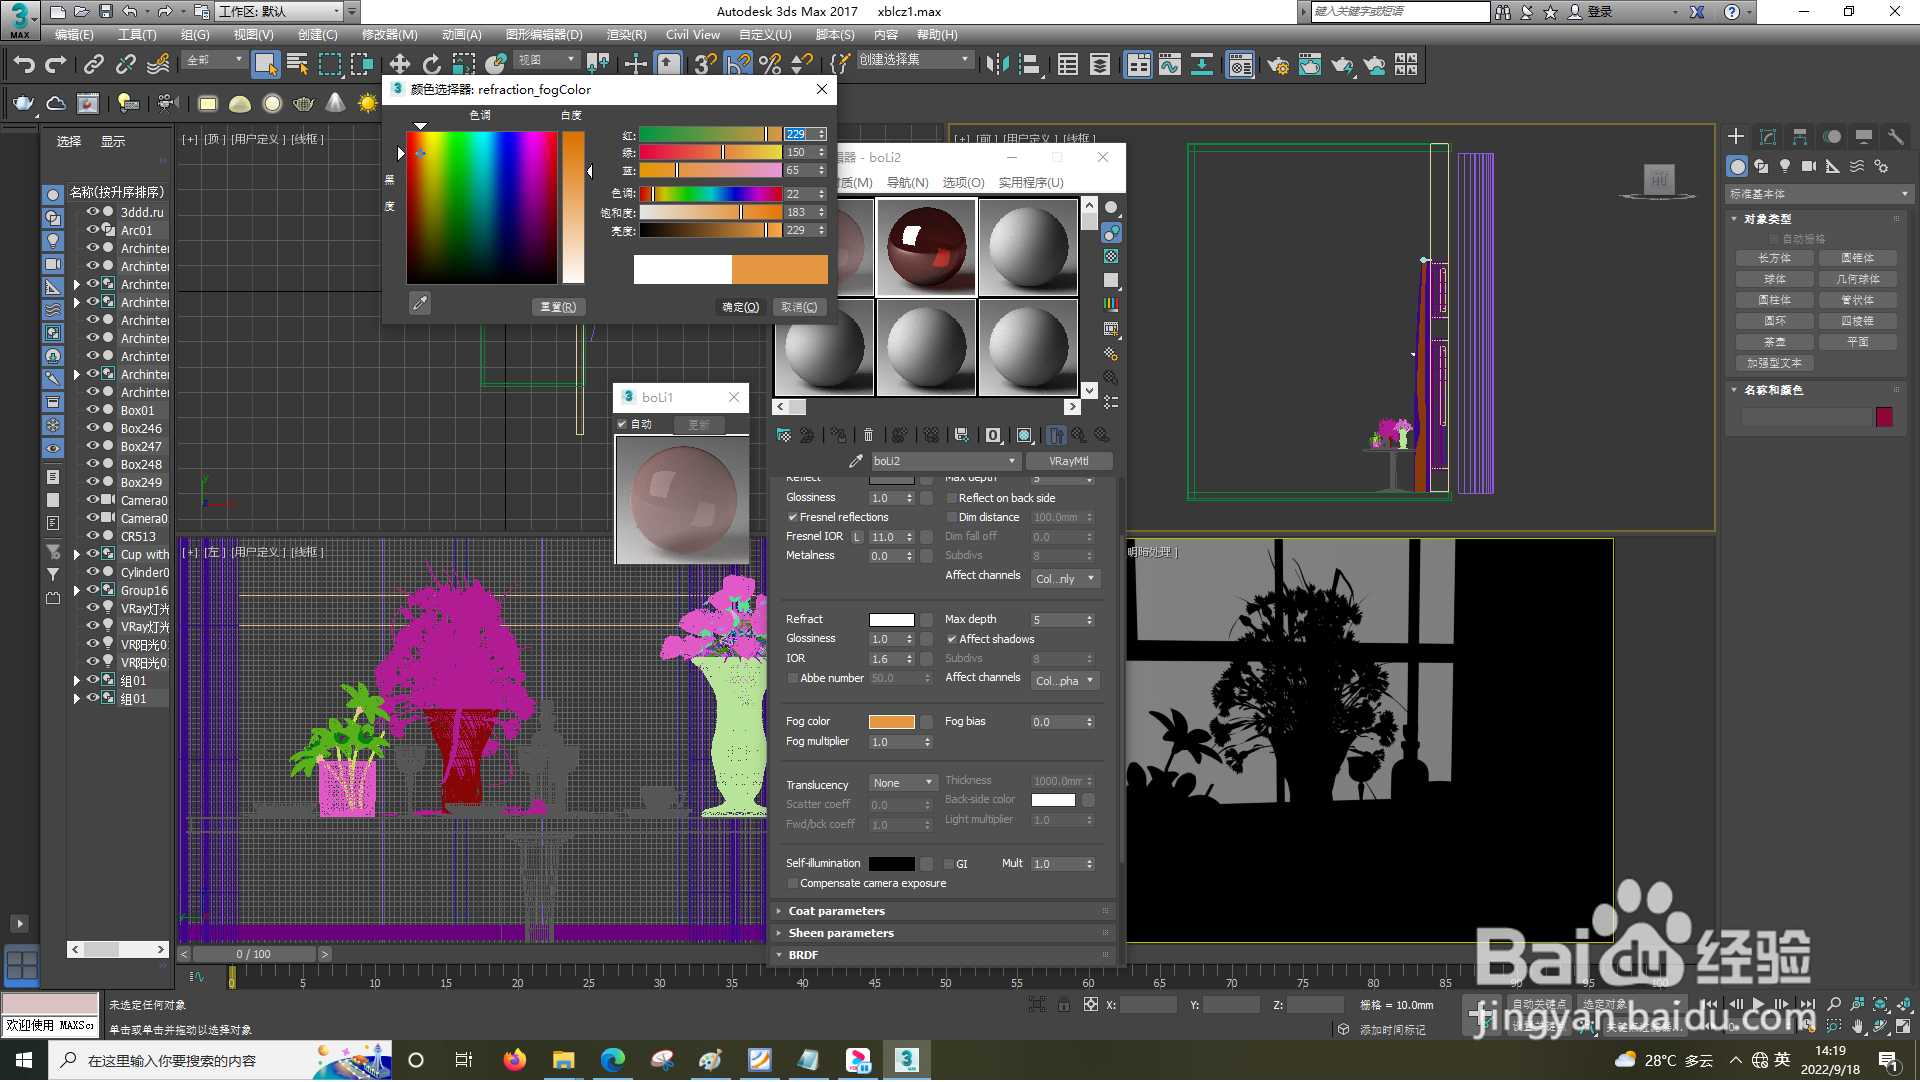The height and width of the screenshot is (1082, 1920).
Task: Select the red glass material sample sphere
Action: (x=926, y=247)
